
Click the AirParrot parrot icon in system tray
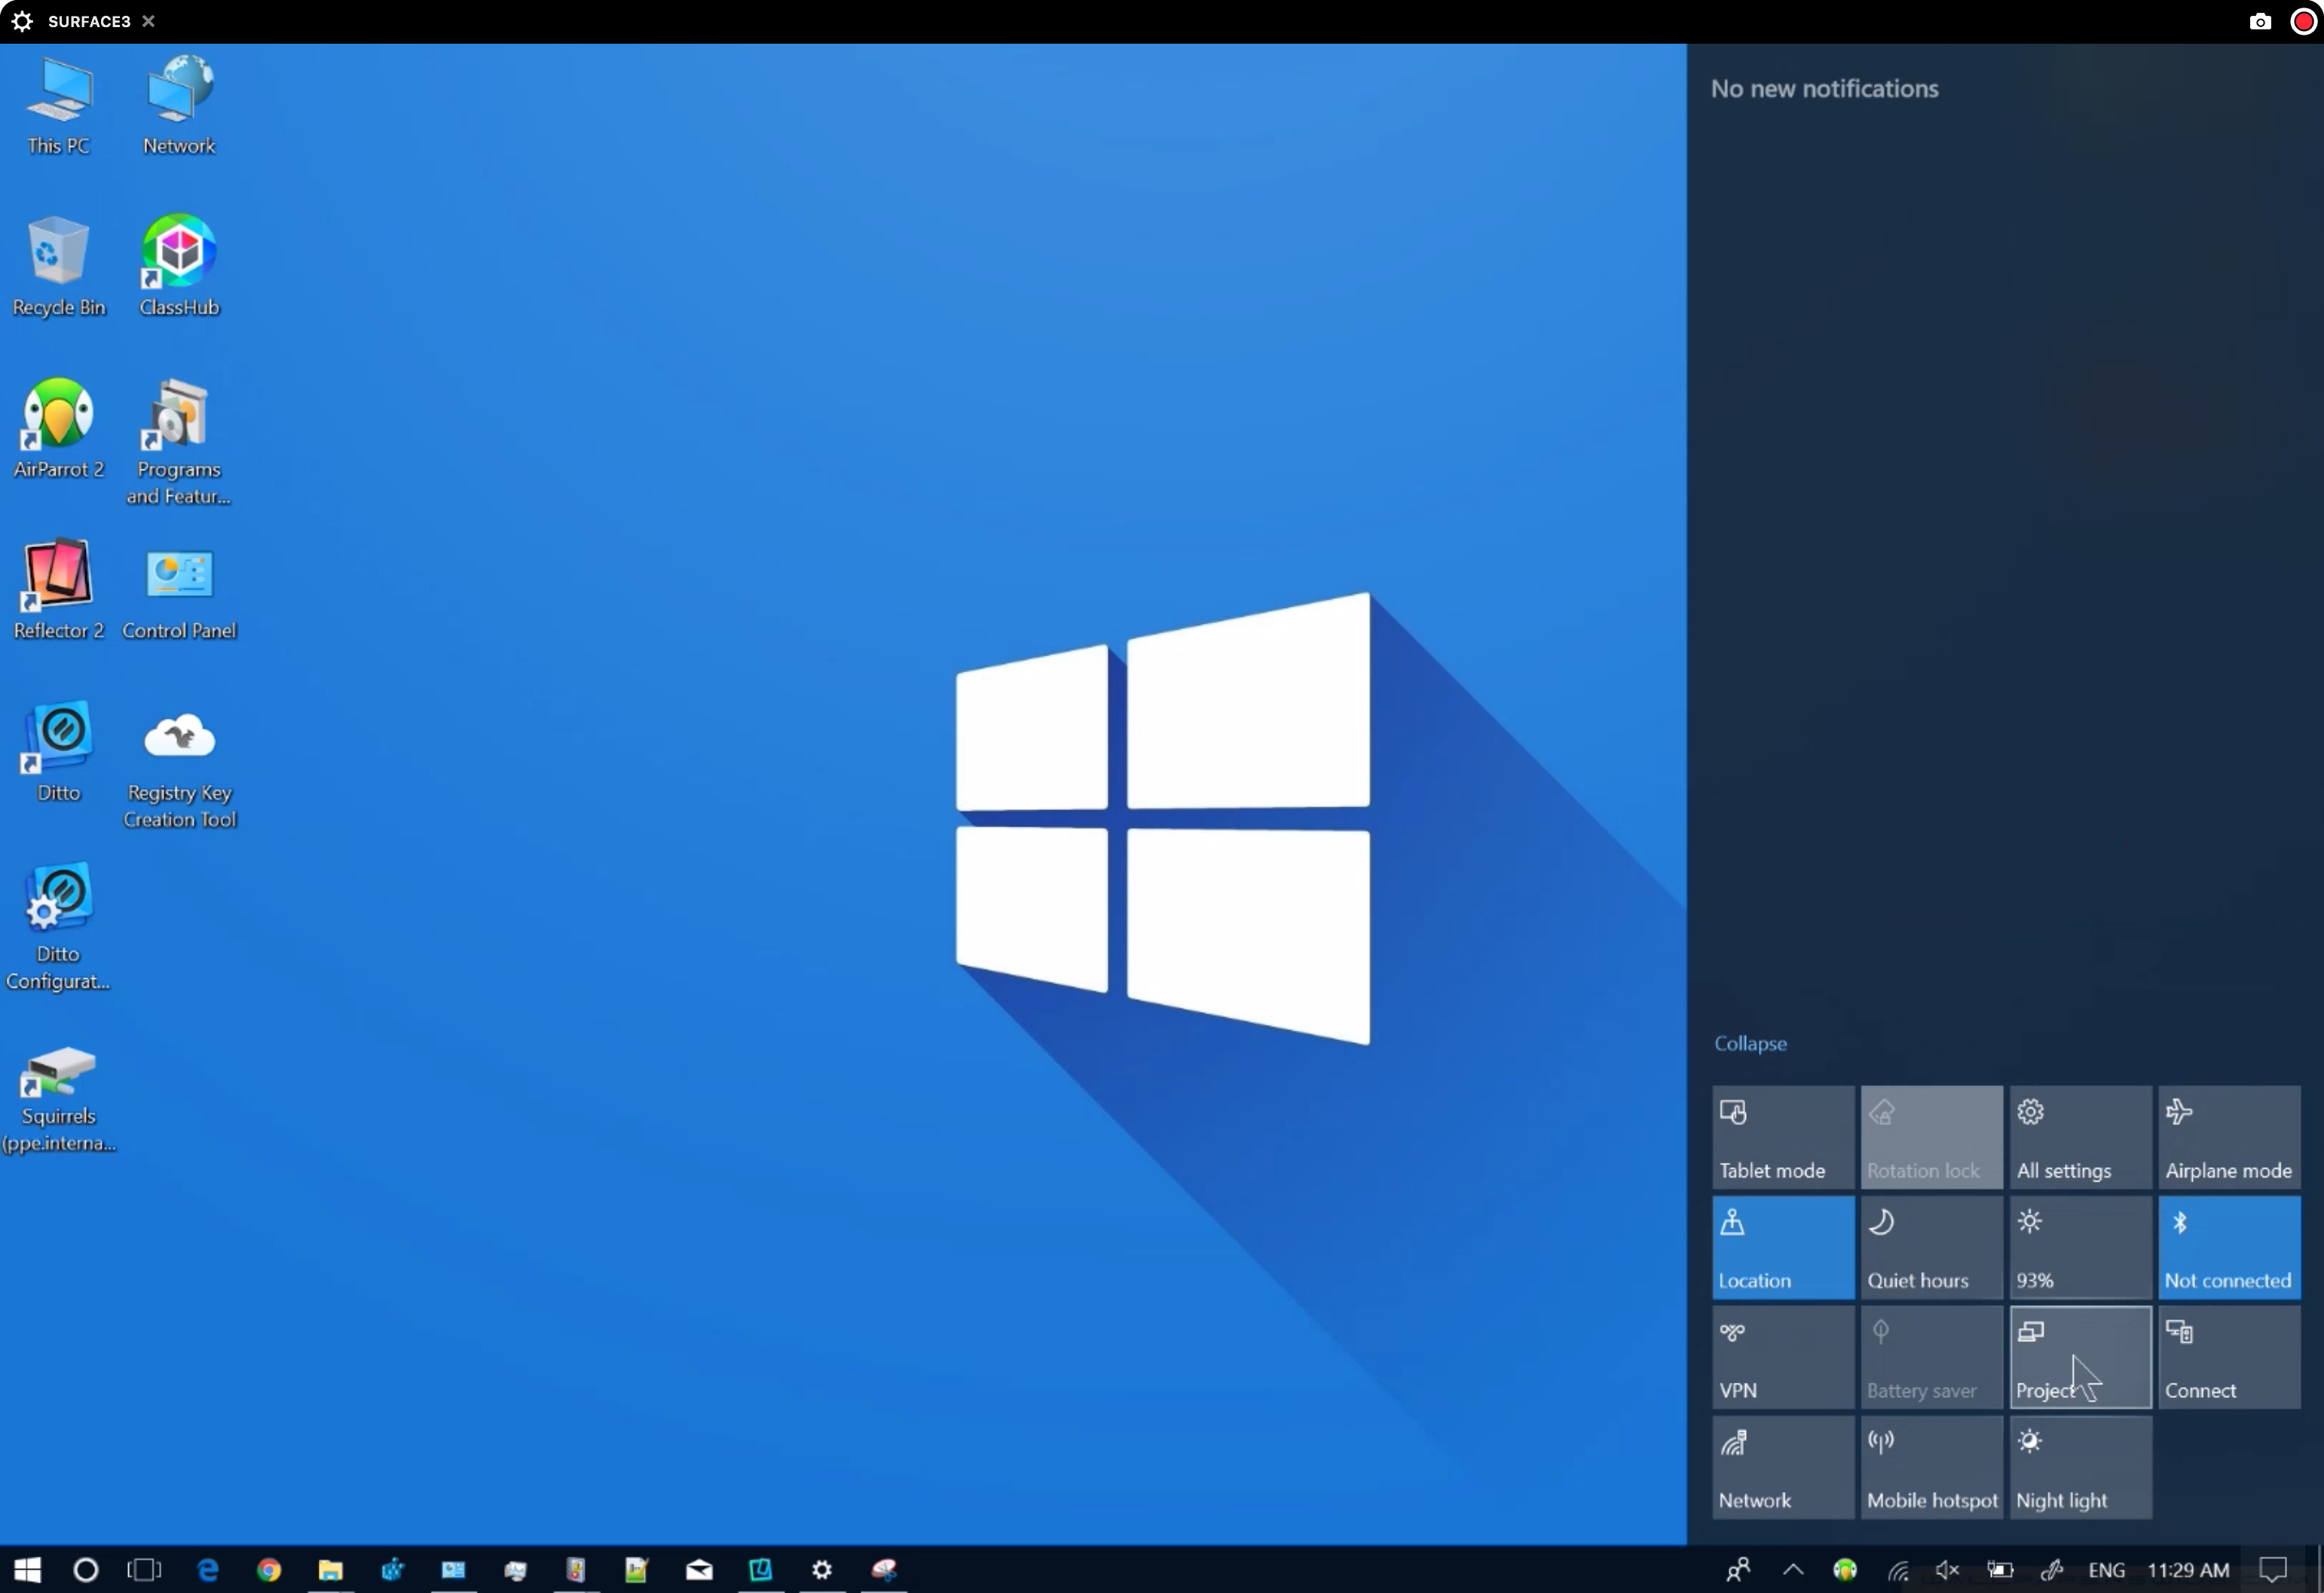[x=1845, y=1570]
